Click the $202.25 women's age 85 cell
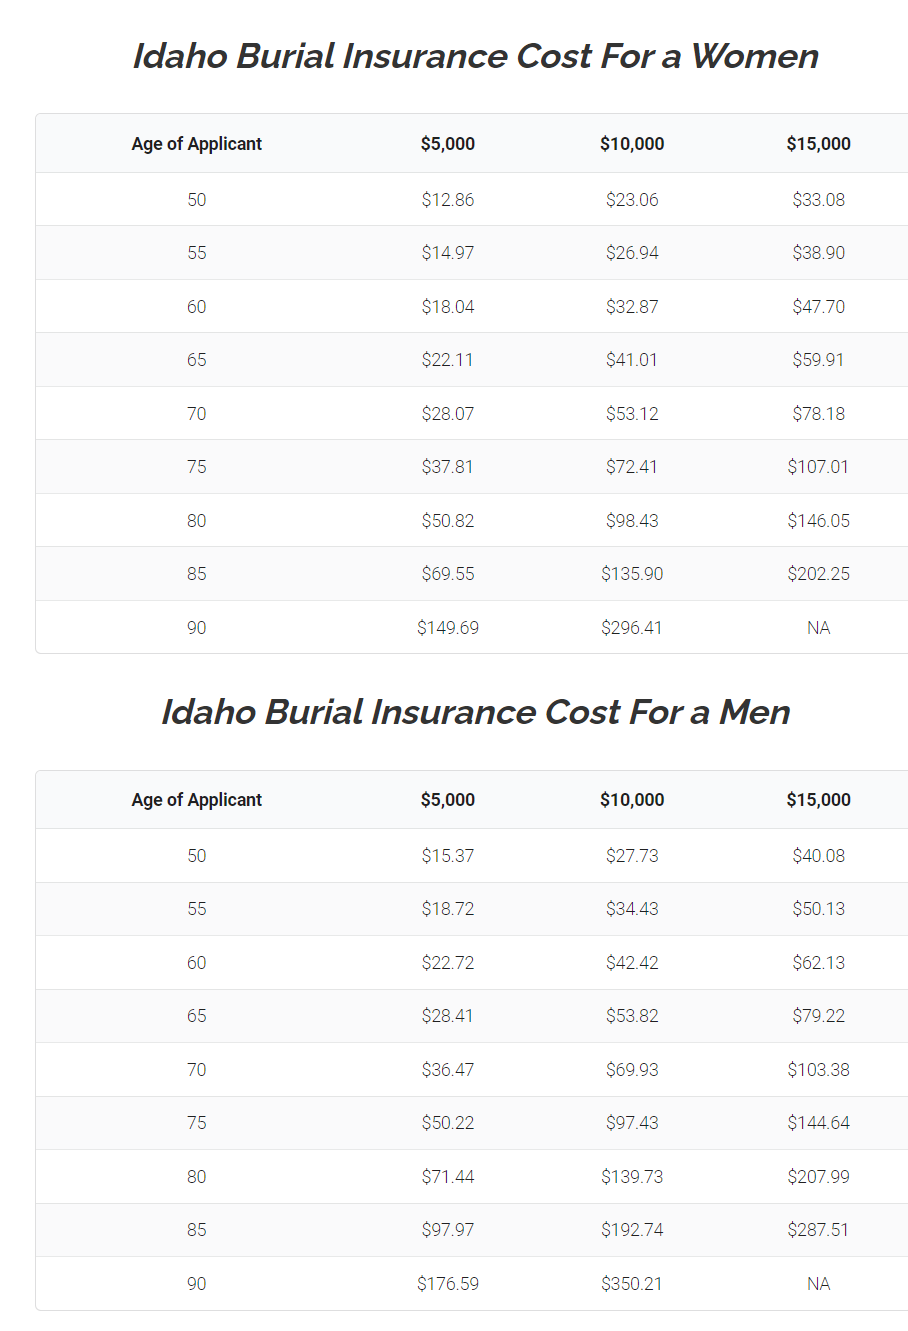The height and width of the screenshot is (1331, 908). 819,574
